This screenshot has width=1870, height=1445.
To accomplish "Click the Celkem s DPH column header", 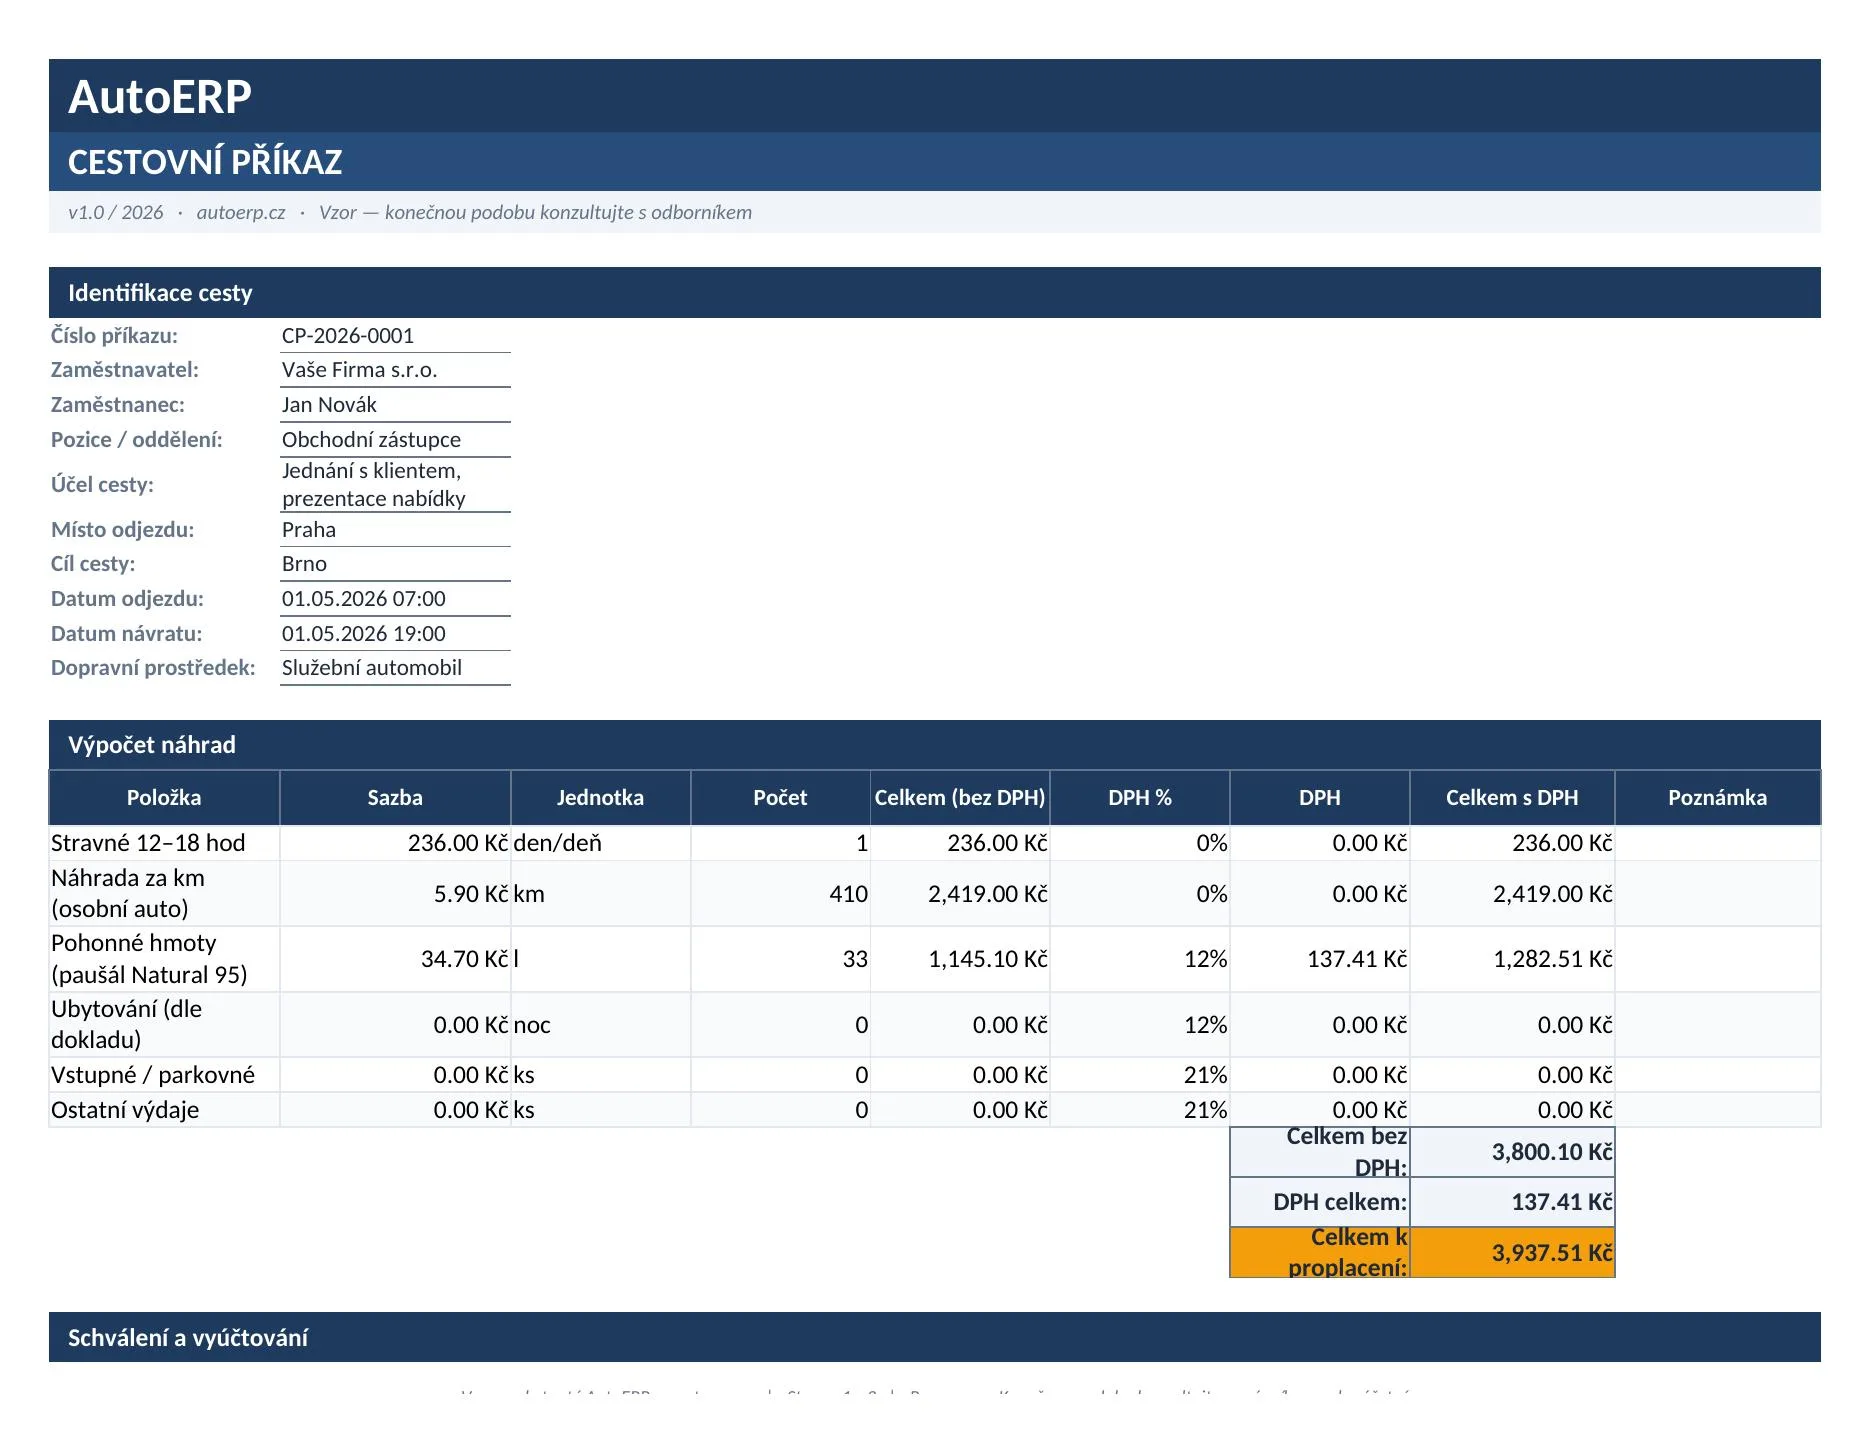I will (x=1512, y=798).
